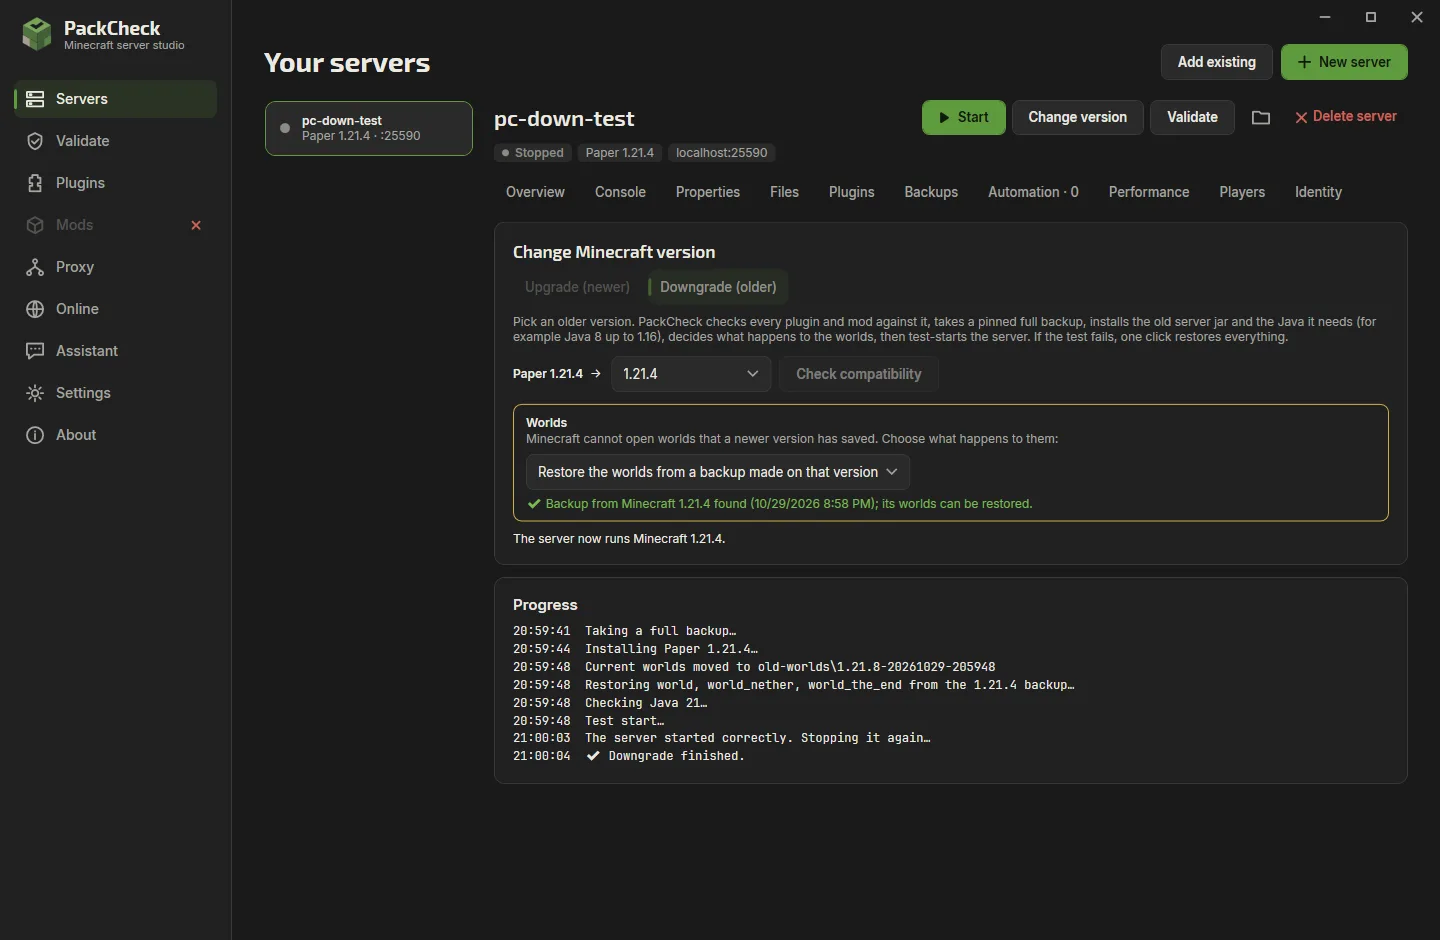Switch to the Upgrade (newer) option
Image resolution: width=1440 pixels, height=940 pixels.
click(577, 287)
